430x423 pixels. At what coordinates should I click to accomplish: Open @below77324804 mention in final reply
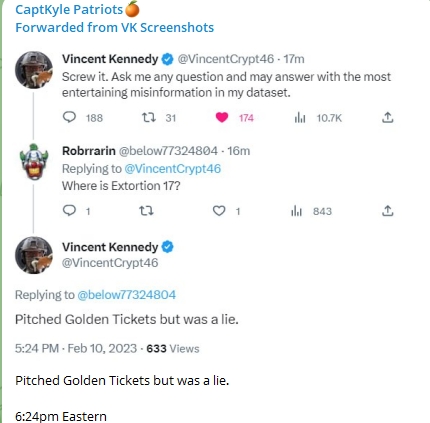[x=127, y=295]
